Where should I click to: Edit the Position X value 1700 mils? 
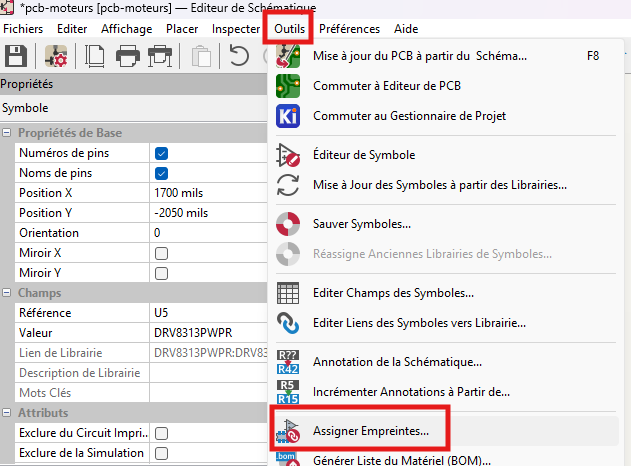208,193
